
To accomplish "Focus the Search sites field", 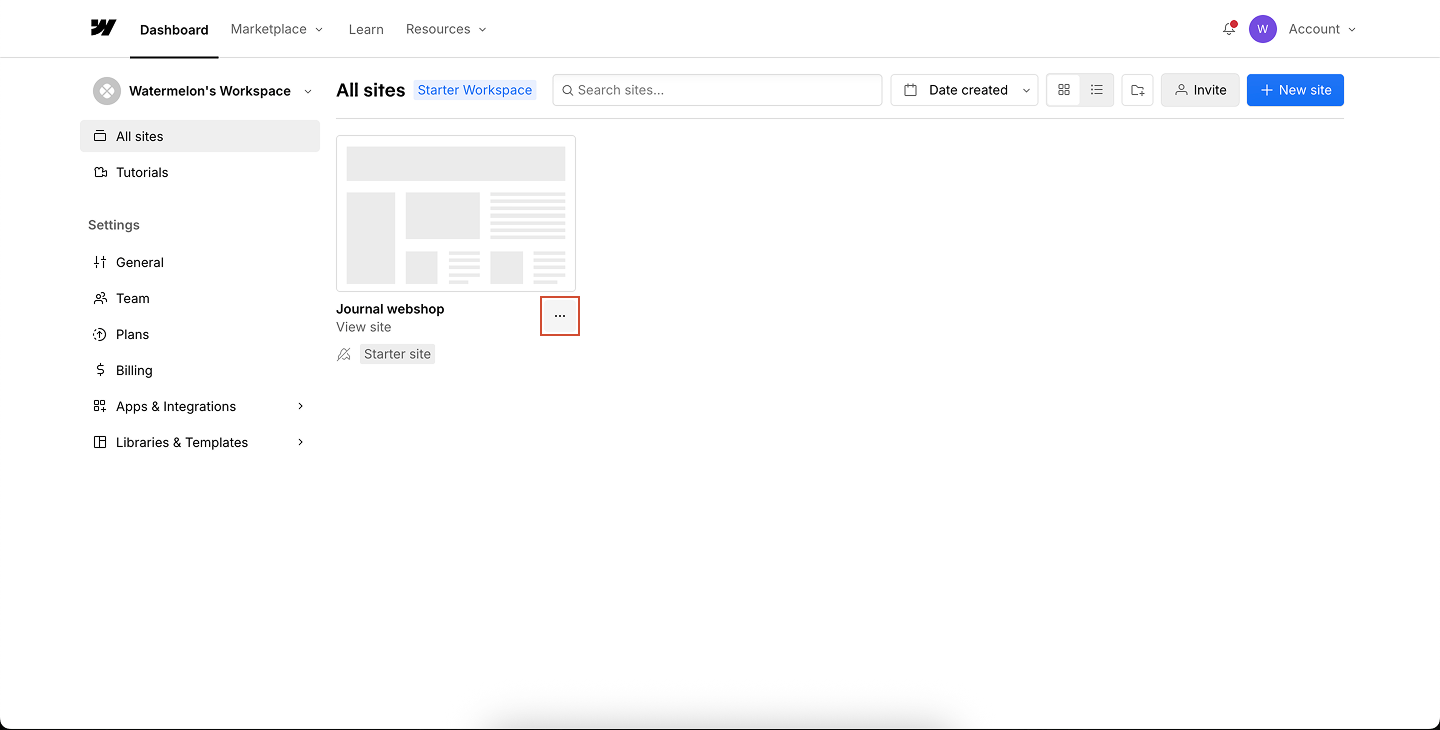I will (x=717, y=90).
